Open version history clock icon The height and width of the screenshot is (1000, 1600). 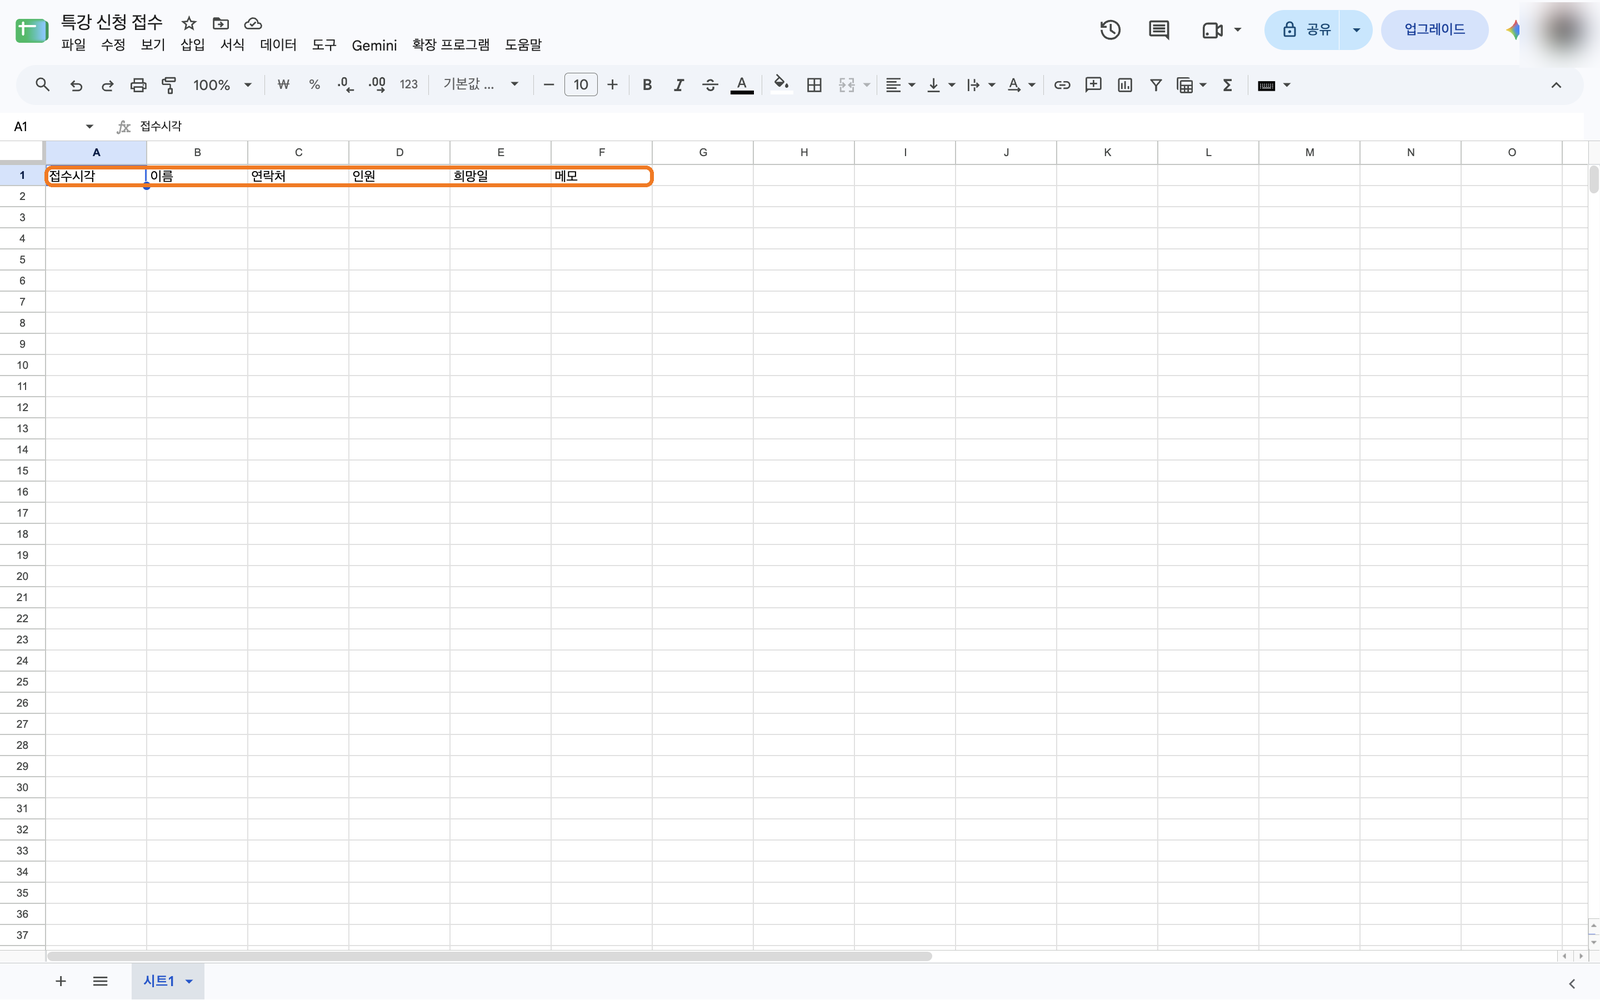pyautogui.click(x=1110, y=30)
